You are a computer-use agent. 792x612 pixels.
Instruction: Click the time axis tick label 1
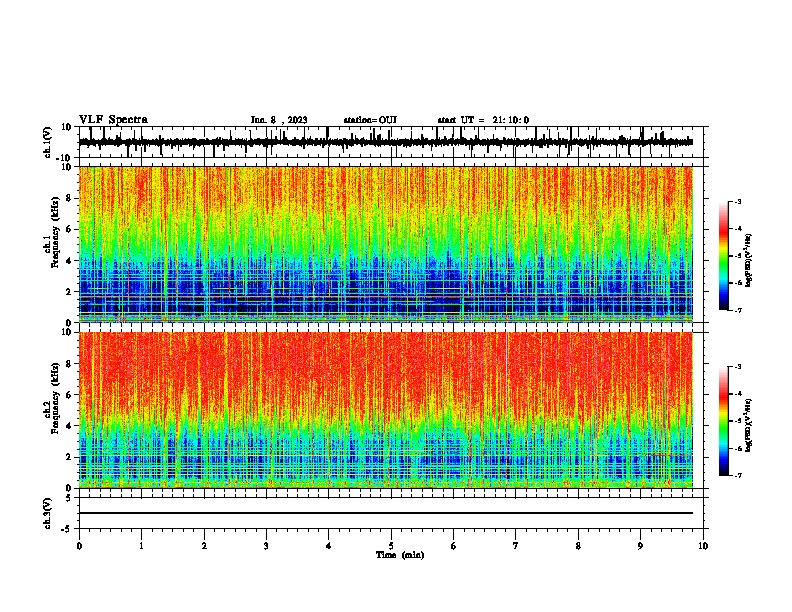coord(141,546)
